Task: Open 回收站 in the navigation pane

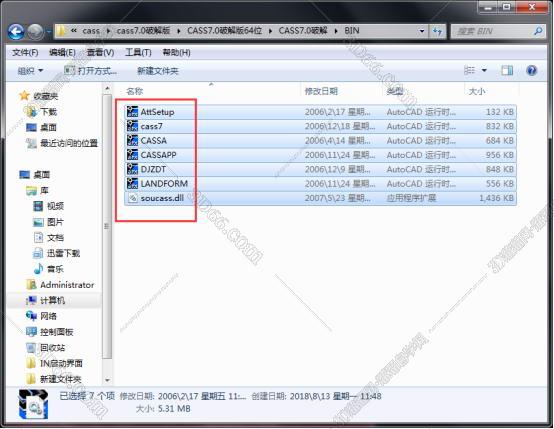Action: (x=53, y=348)
